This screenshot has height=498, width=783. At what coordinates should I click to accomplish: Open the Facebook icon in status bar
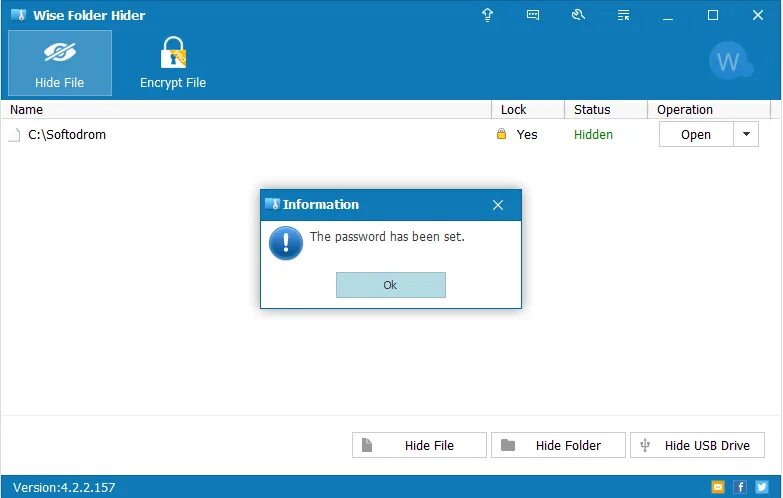pyautogui.click(x=740, y=487)
